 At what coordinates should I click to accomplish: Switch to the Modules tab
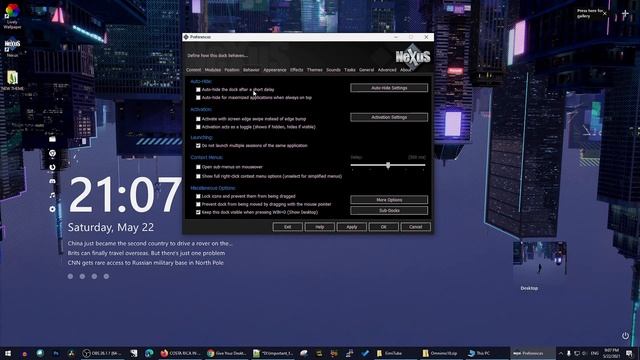pyautogui.click(x=213, y=70)
